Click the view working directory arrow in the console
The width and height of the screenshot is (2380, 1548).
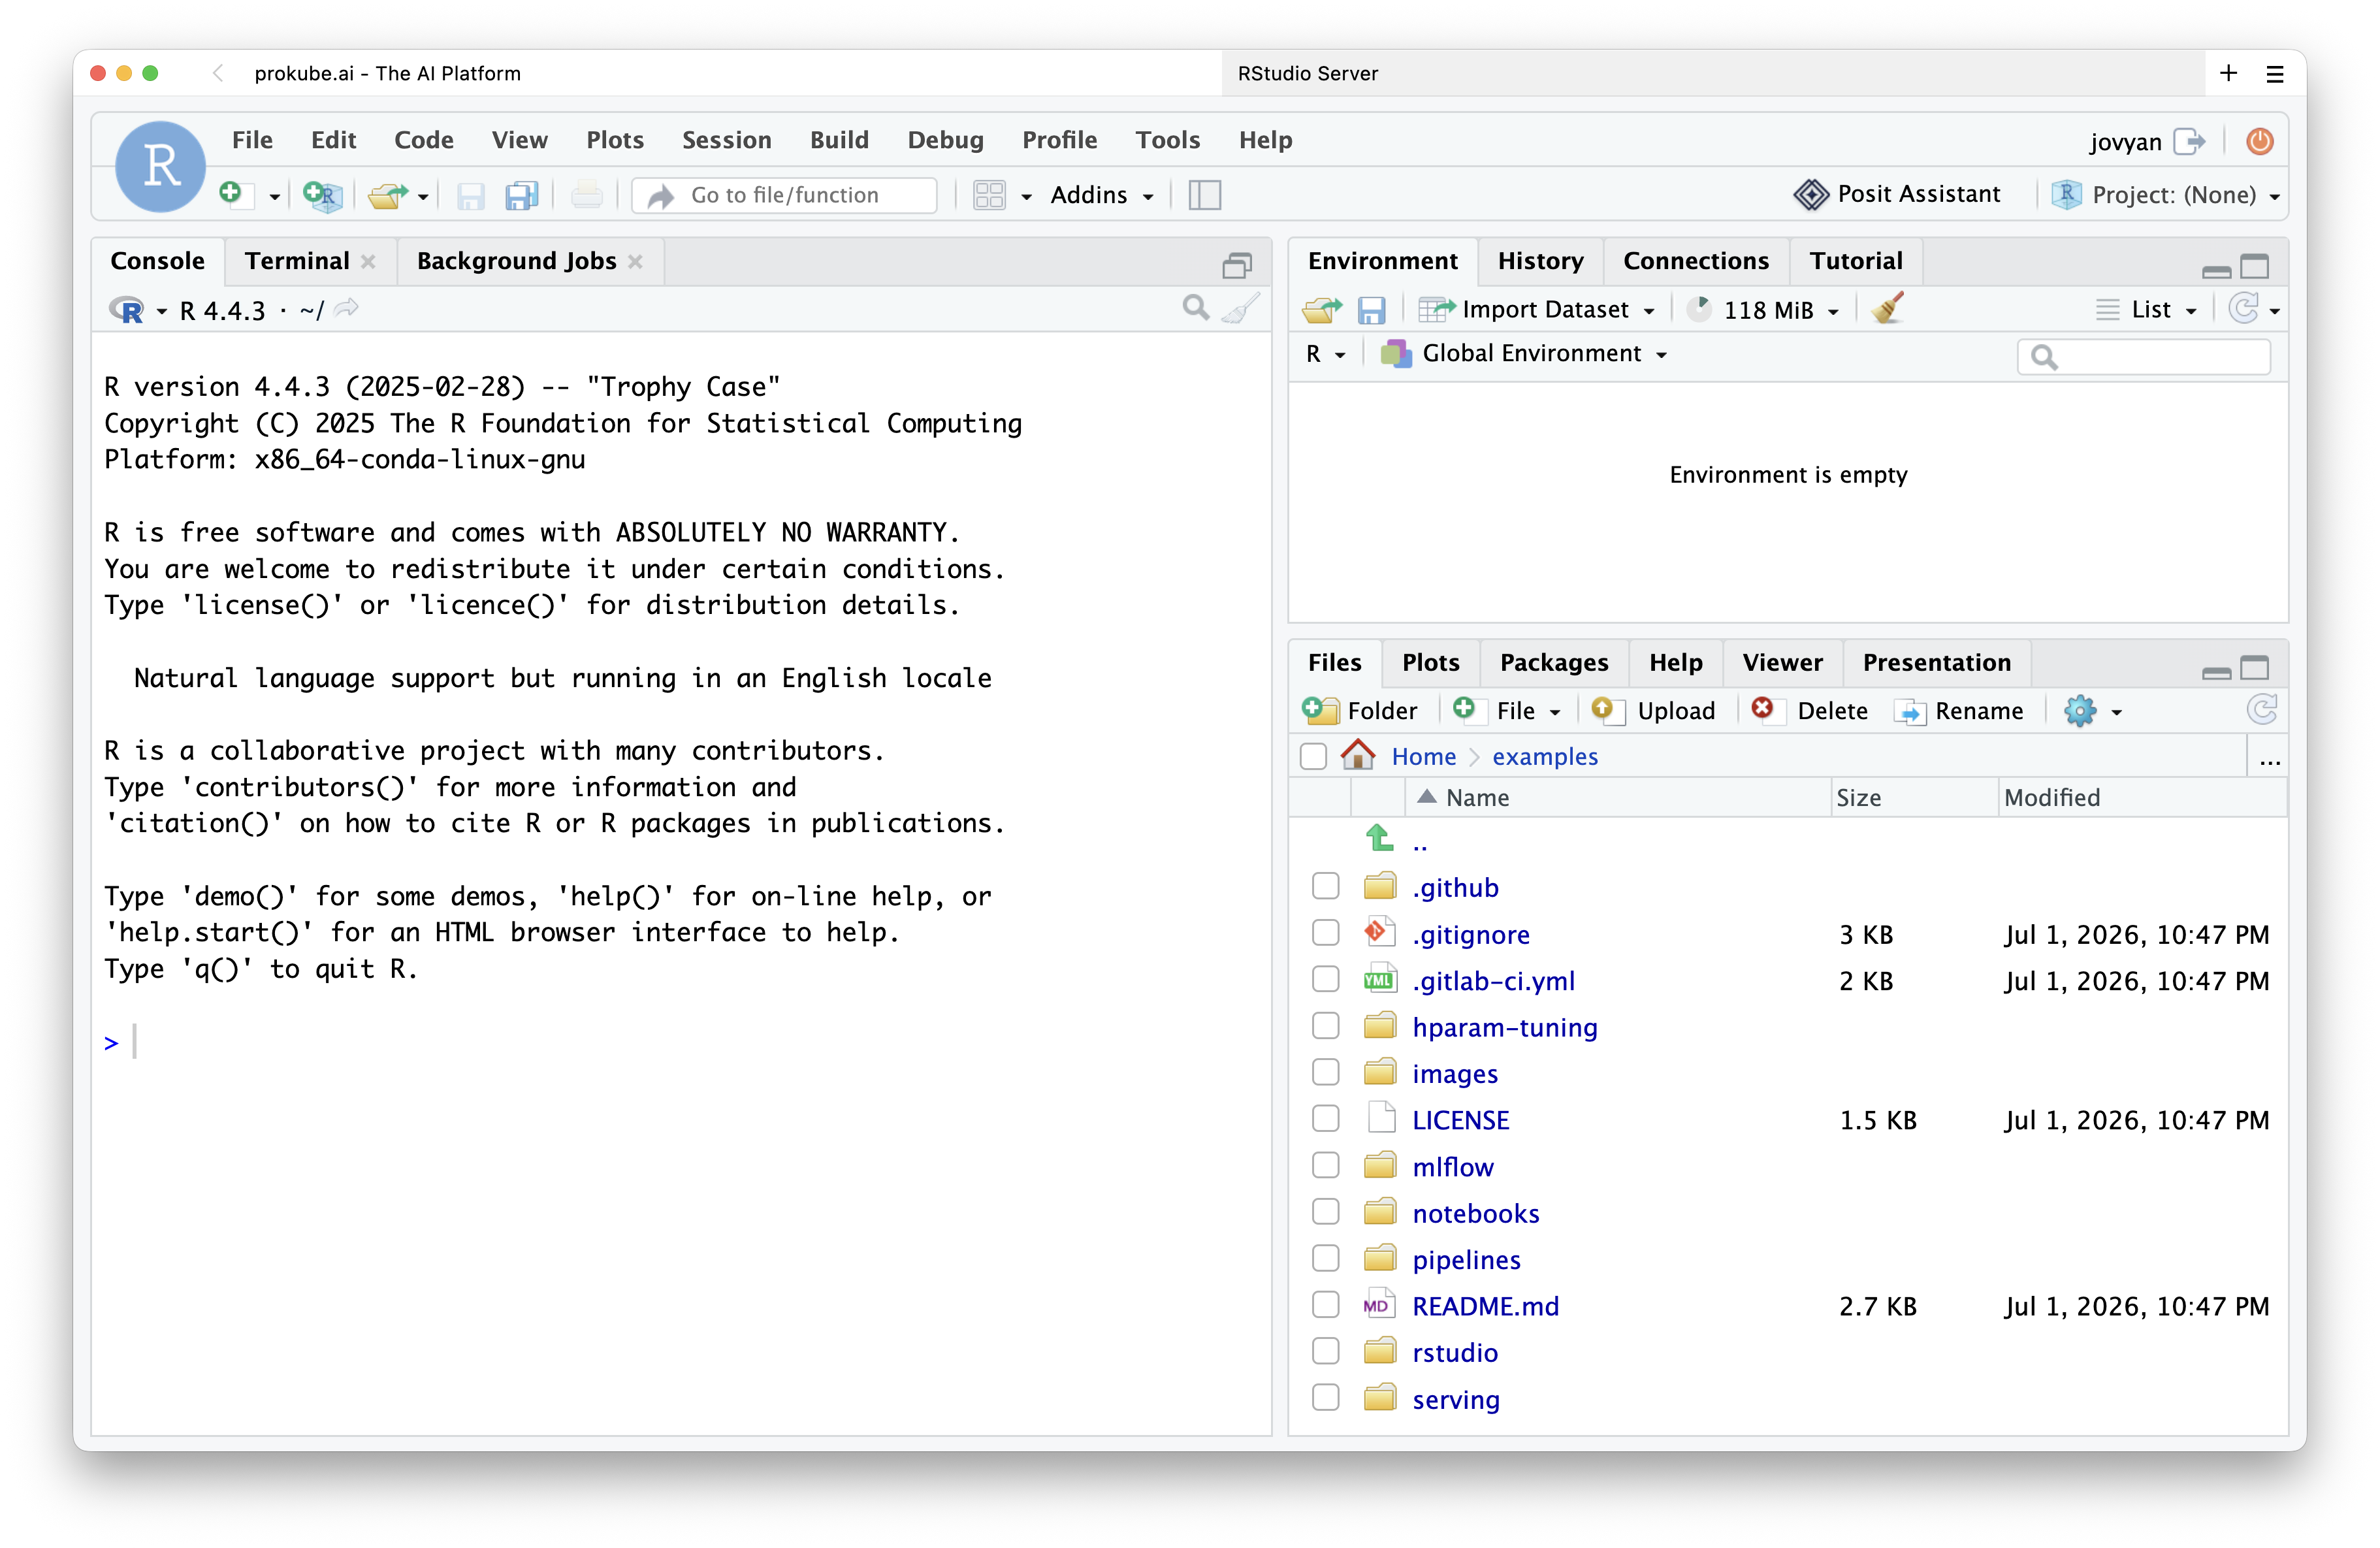346,309
